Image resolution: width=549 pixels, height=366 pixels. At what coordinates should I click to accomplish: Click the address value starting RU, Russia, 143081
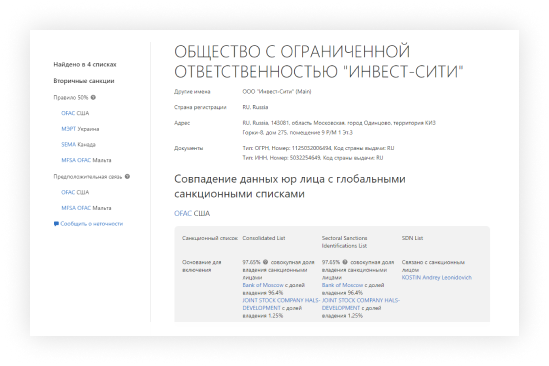point(339,127)
